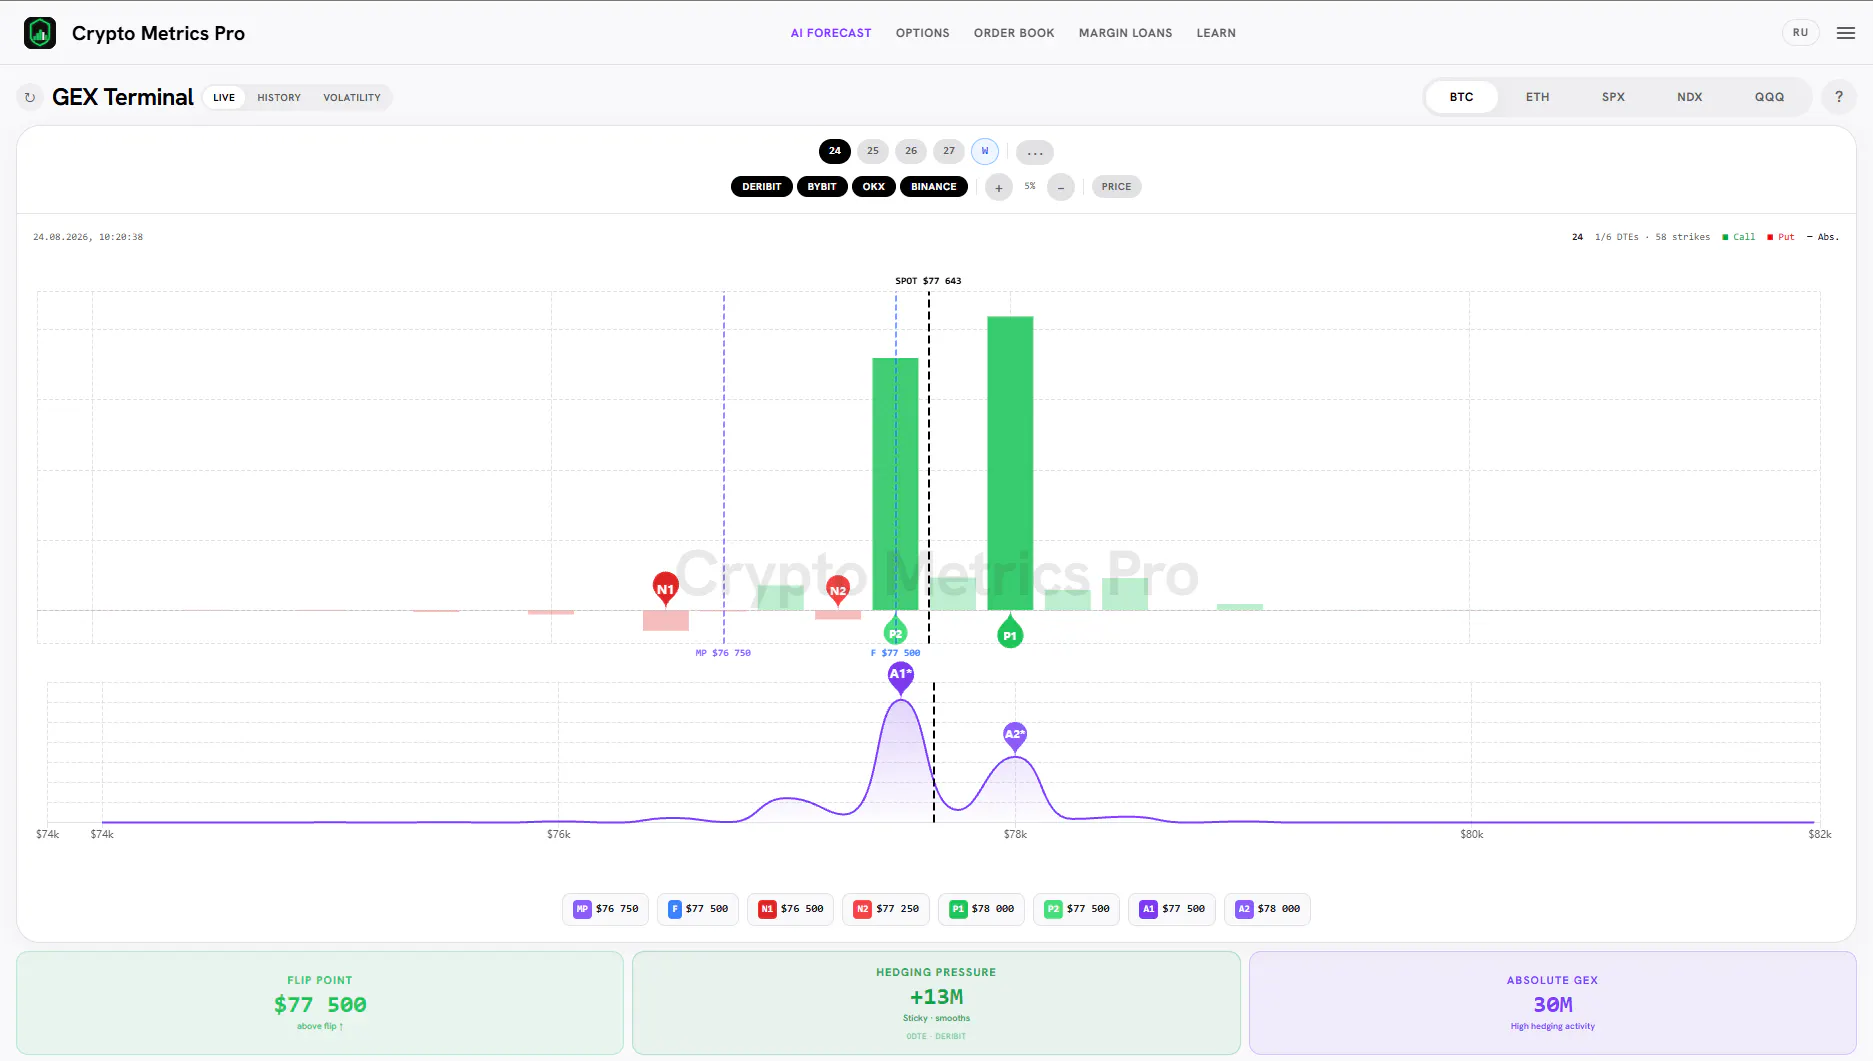The height and width of the screenshot is (1061, 1873).
Task: Click the F $77 500 legend chip
Action: pos(699,909)
